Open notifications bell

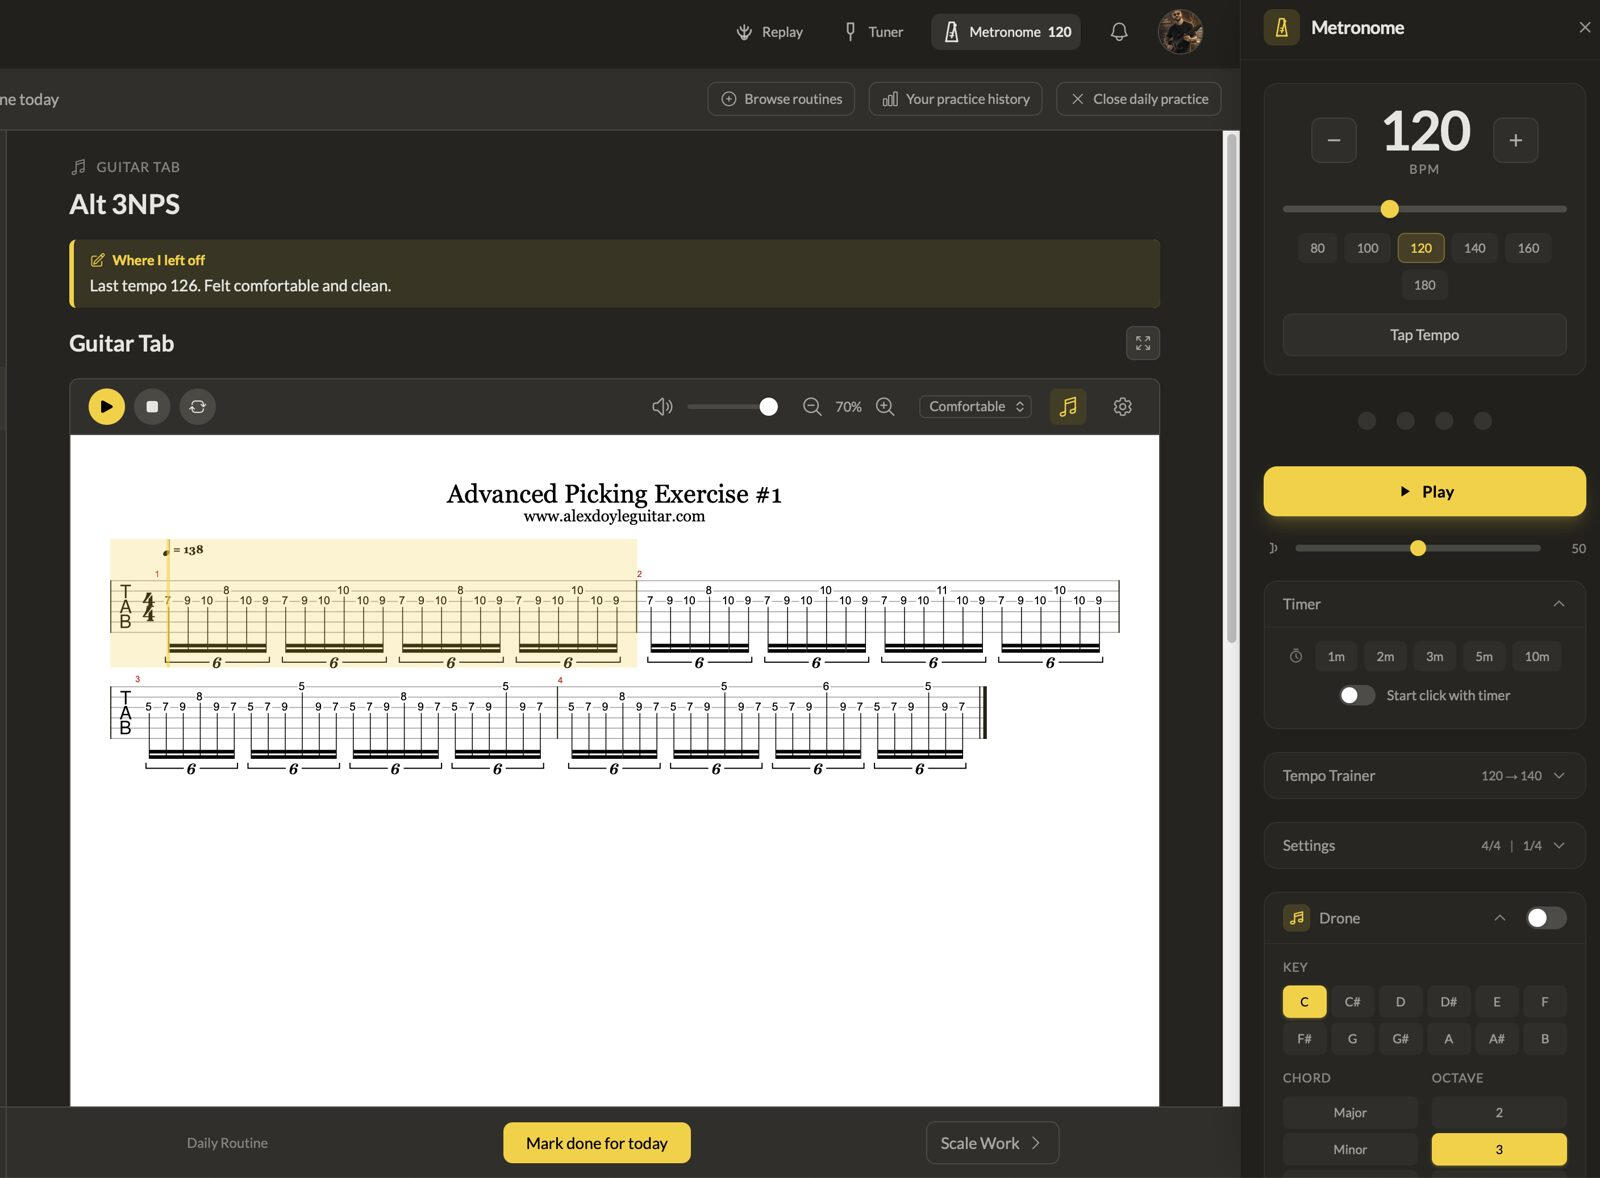click(x=1119, y=32)
